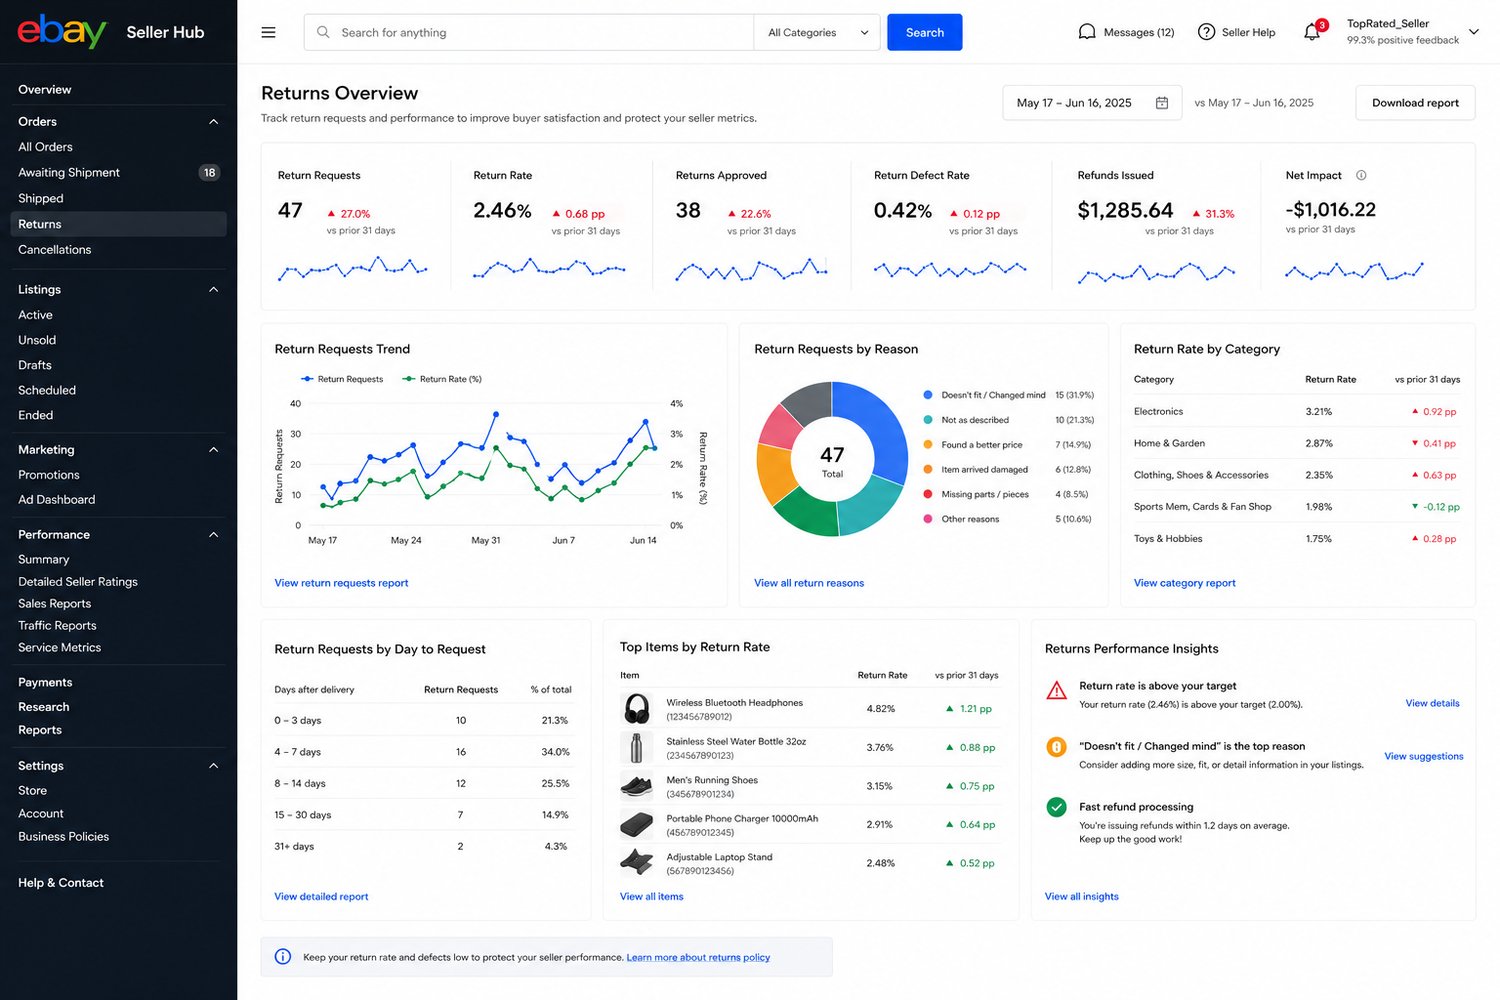
Task: Click Download report button
Action: (1415, 103)
